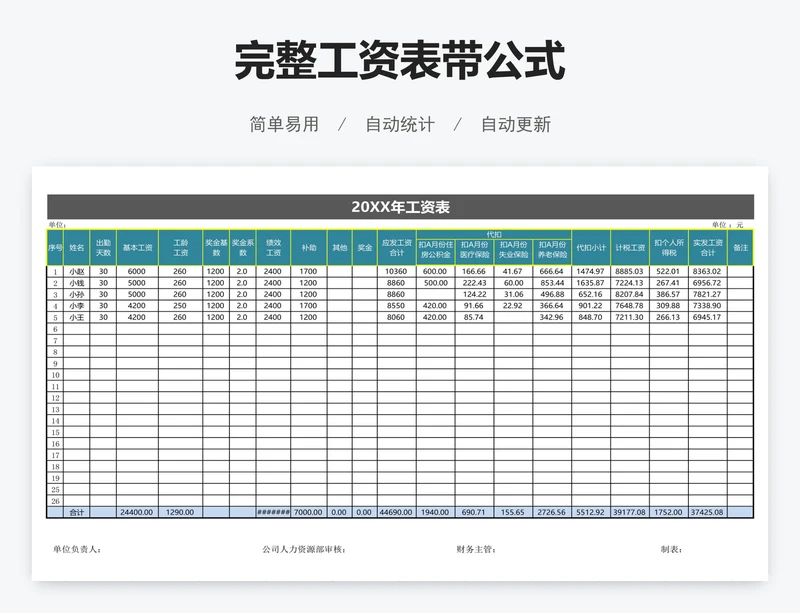Click the name cell '小王'
Viewport: 800px width, 613px height.
tap(77, 317)
